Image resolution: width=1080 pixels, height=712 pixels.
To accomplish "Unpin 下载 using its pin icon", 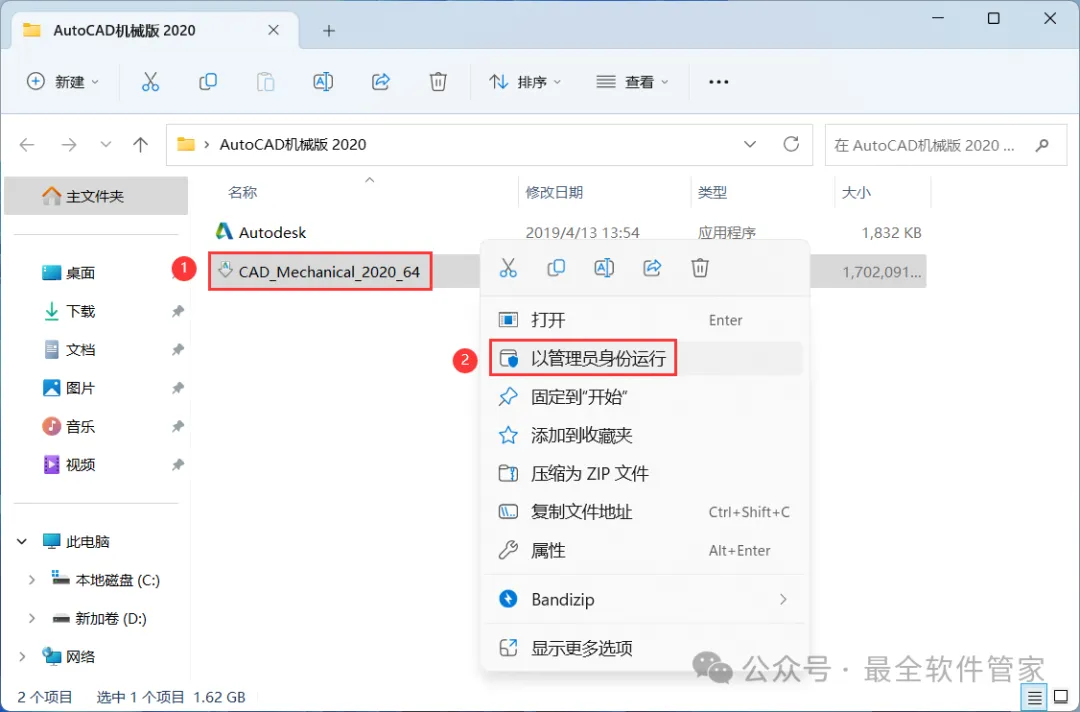I will 178,312.
